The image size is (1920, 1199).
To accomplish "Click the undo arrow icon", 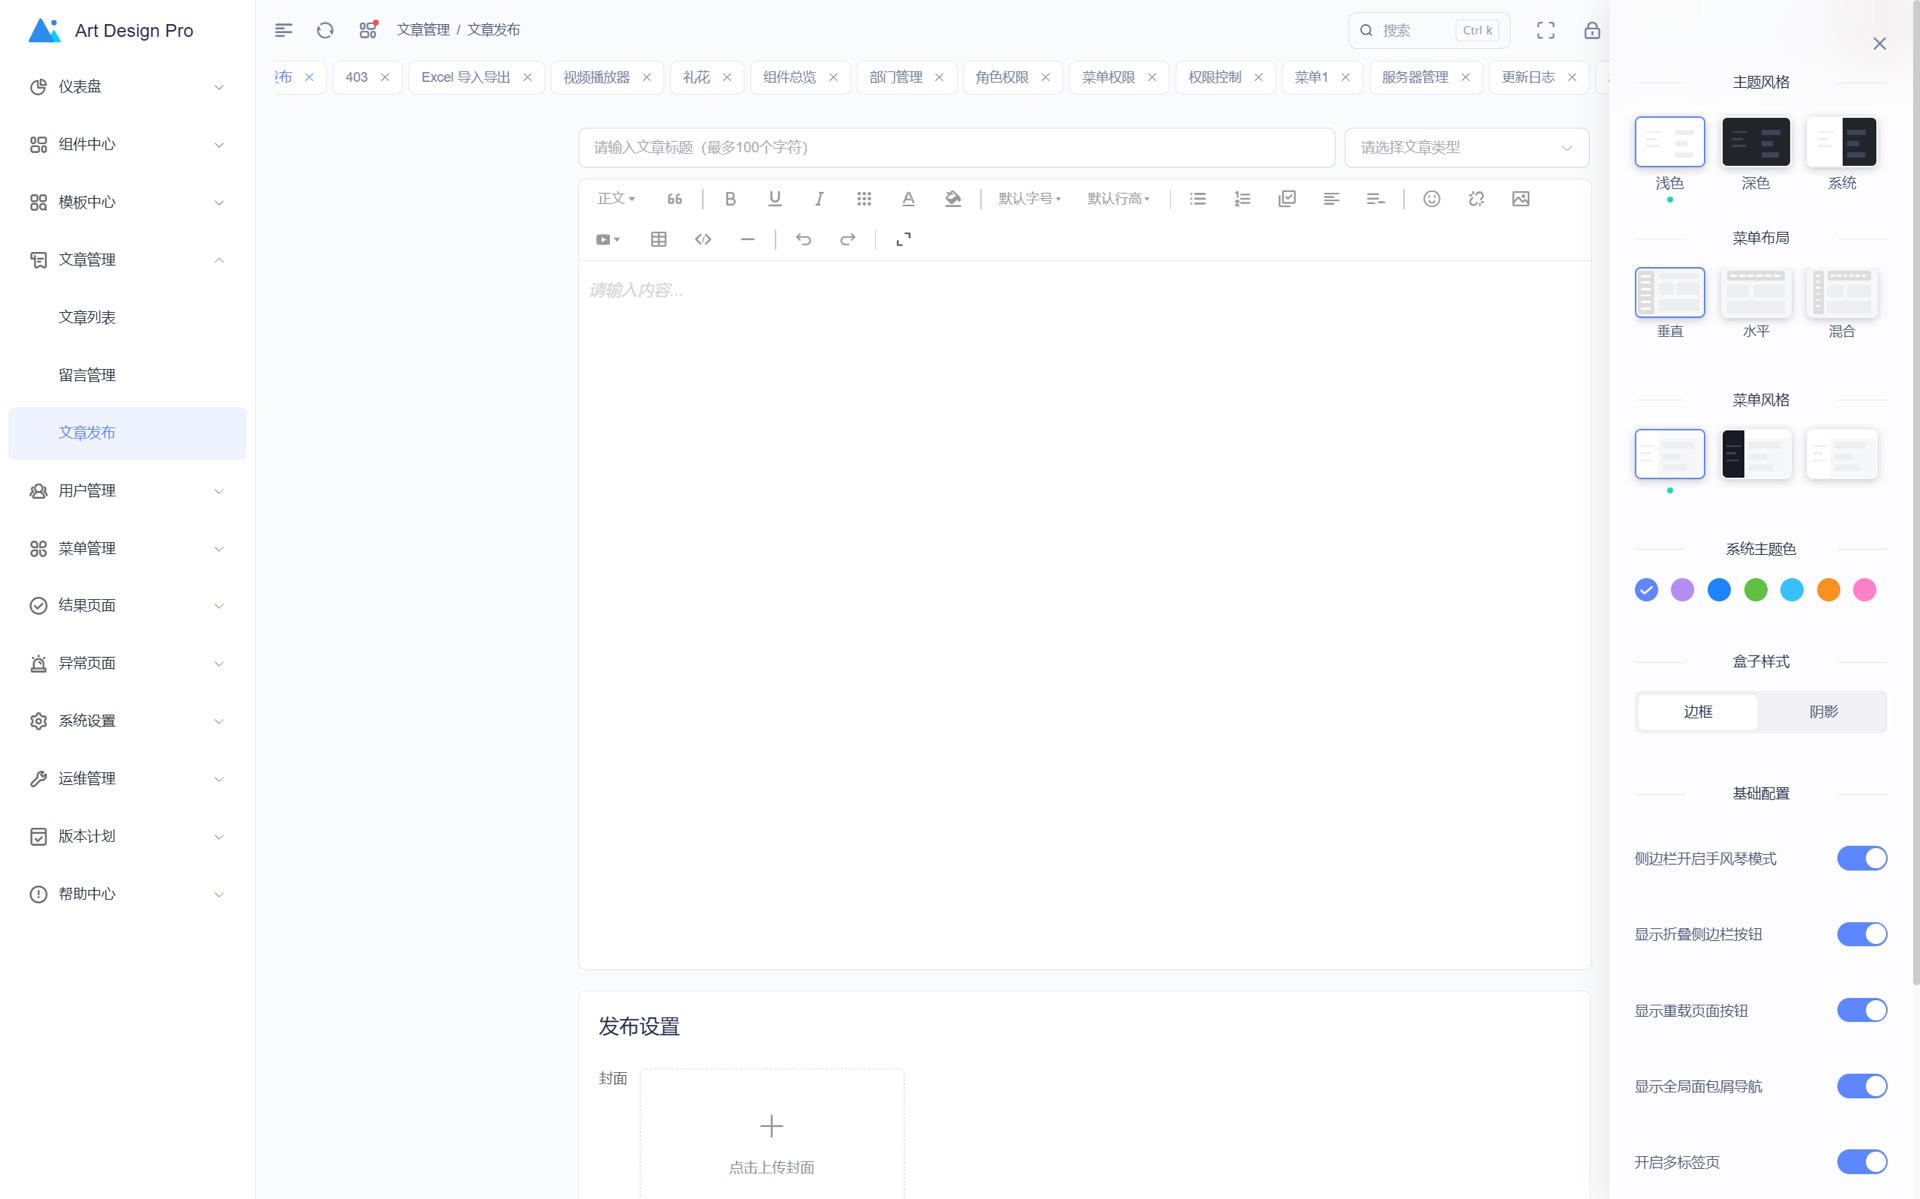I will (803, 239).
